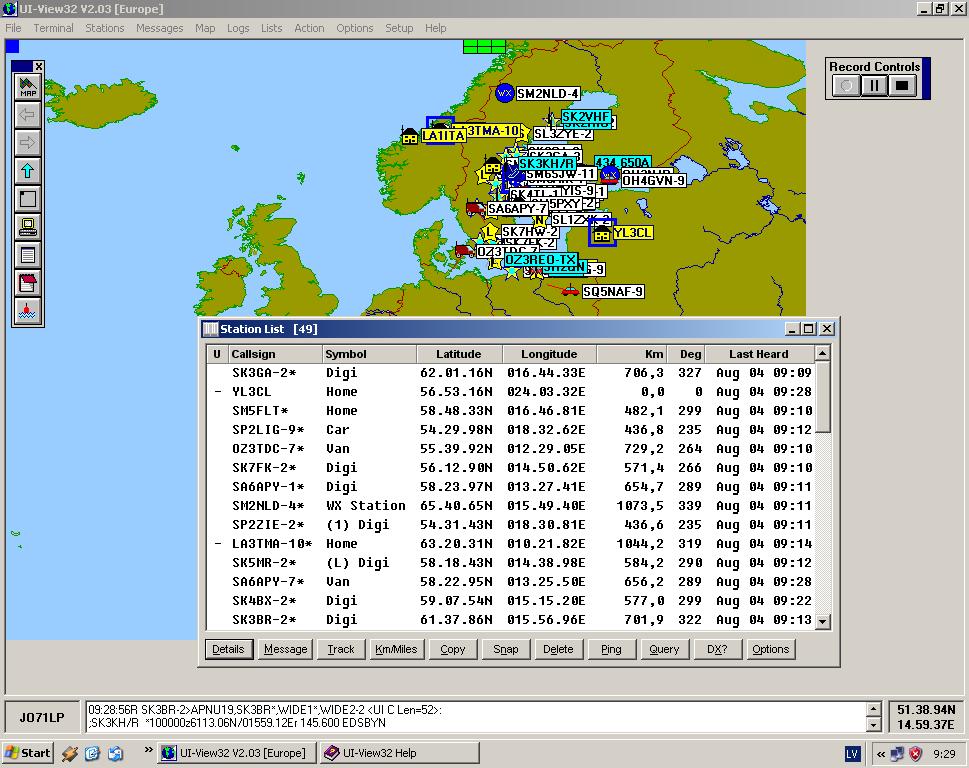This screenshot has width=969, height=768.
Task: Click the cyan up-arrow toolbar icon
Action: point(27,171)
